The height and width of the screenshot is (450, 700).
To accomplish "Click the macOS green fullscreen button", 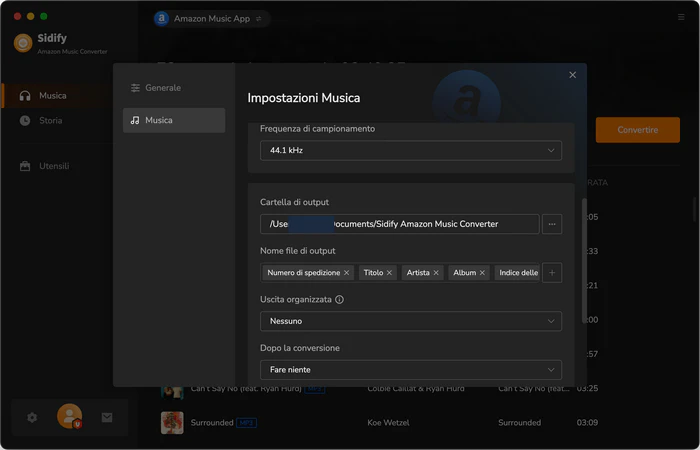I will [44, 17].
